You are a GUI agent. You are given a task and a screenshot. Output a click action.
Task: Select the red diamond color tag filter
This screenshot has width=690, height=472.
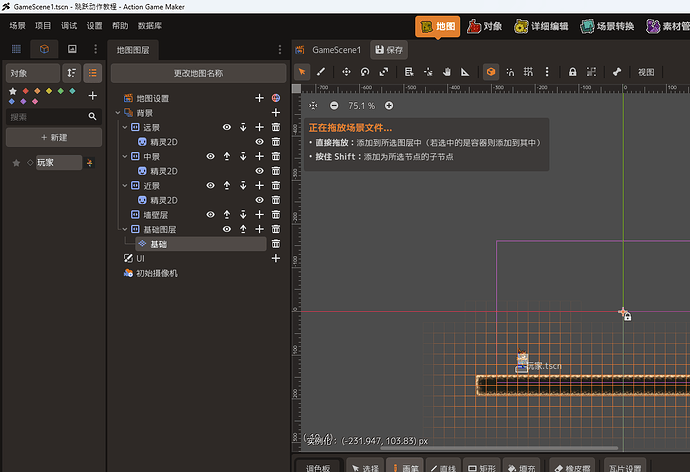[x=26, y=91]
